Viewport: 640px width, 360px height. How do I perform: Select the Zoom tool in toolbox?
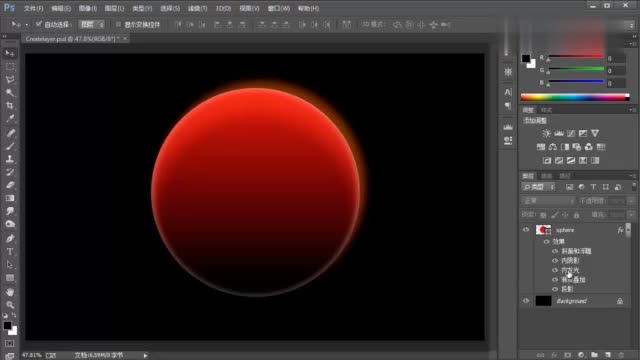click(10, 305)
